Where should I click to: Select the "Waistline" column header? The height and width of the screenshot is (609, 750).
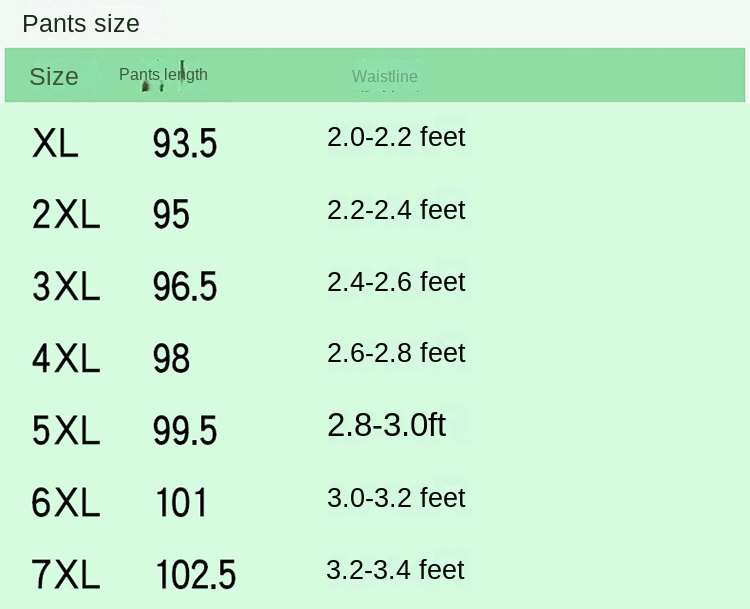click(x=385, y=77)
